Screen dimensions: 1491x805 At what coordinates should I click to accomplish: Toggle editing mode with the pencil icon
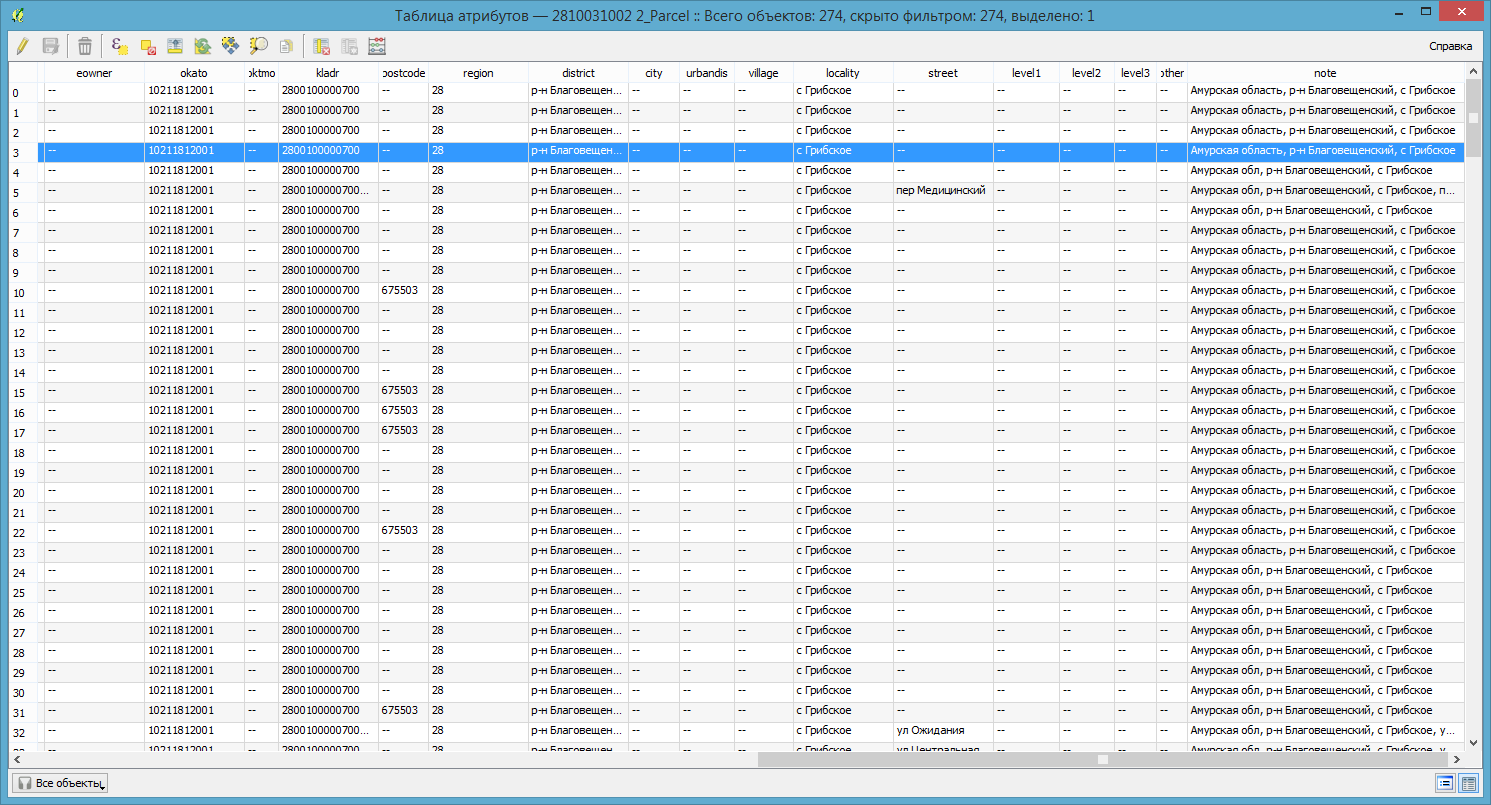coord(22,46)
